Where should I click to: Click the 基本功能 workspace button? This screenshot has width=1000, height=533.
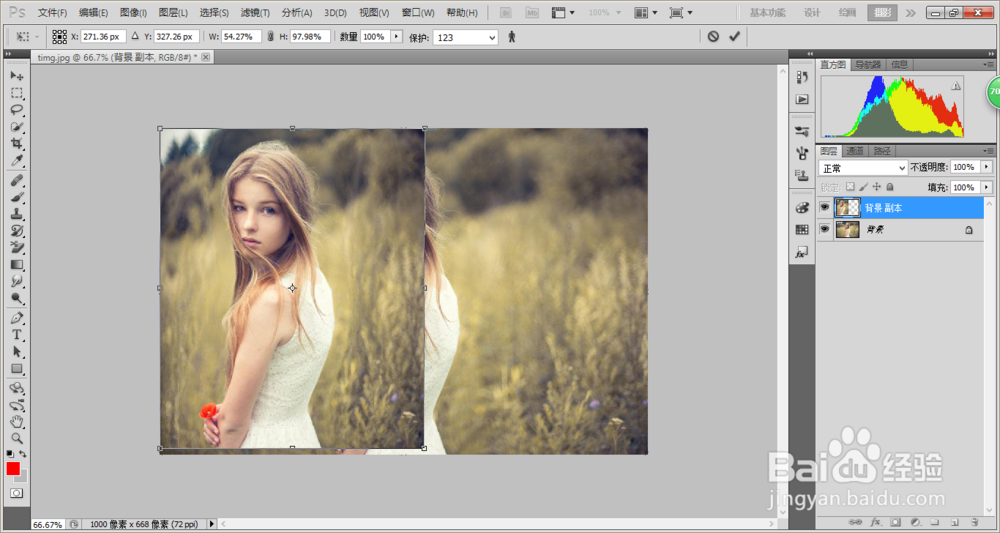767,13
